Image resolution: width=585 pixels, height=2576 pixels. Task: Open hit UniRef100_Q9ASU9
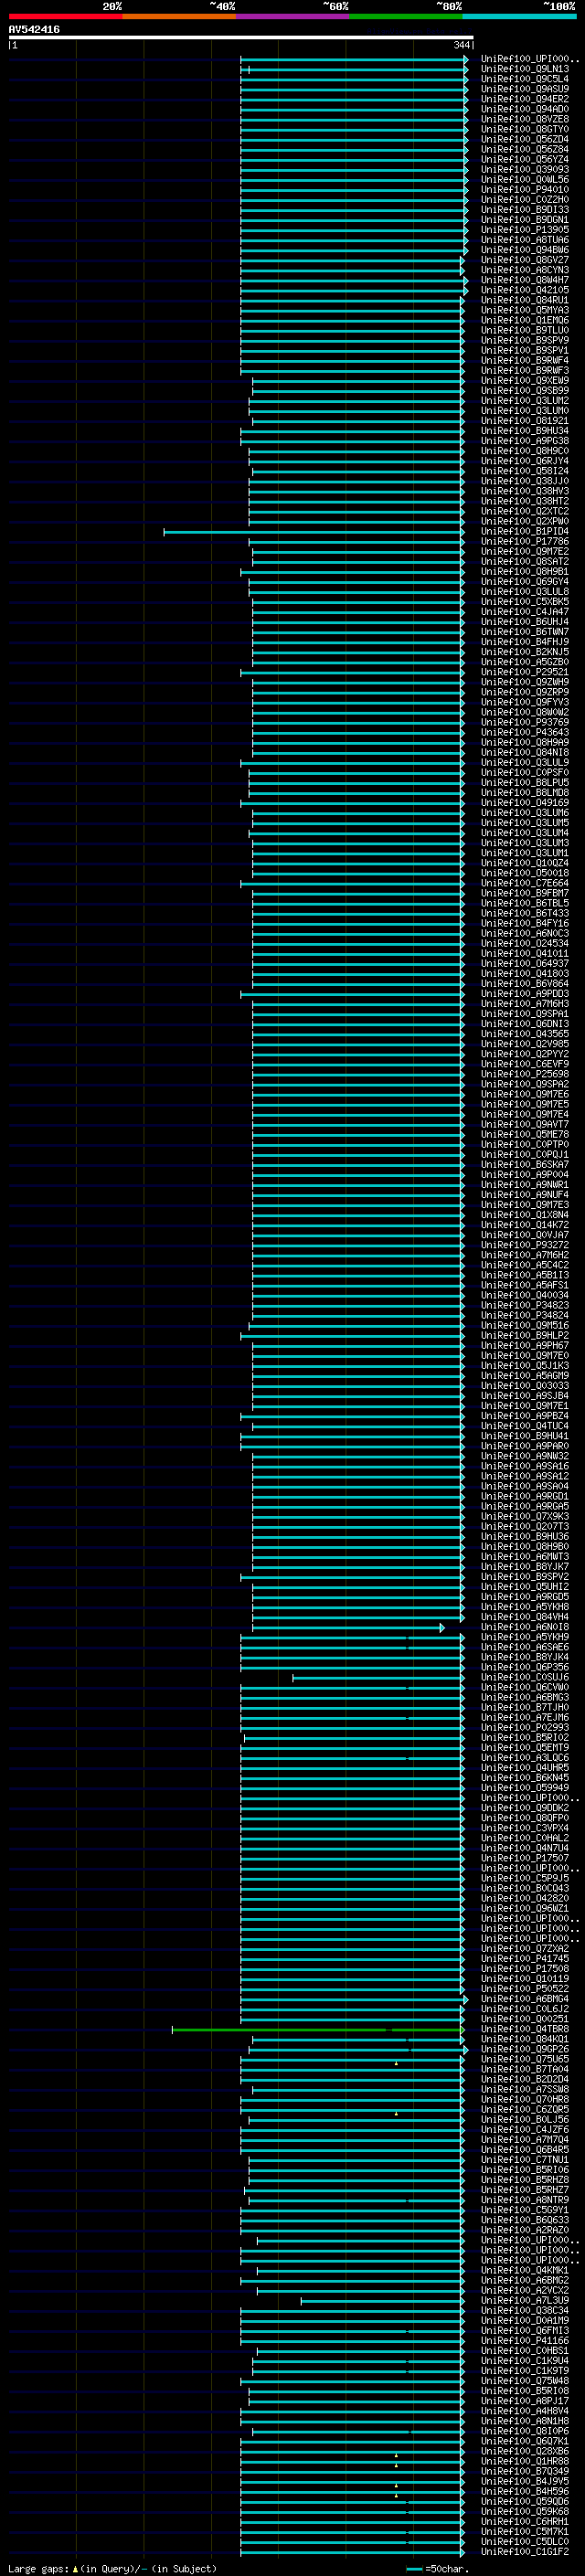[x=524, y=89]
